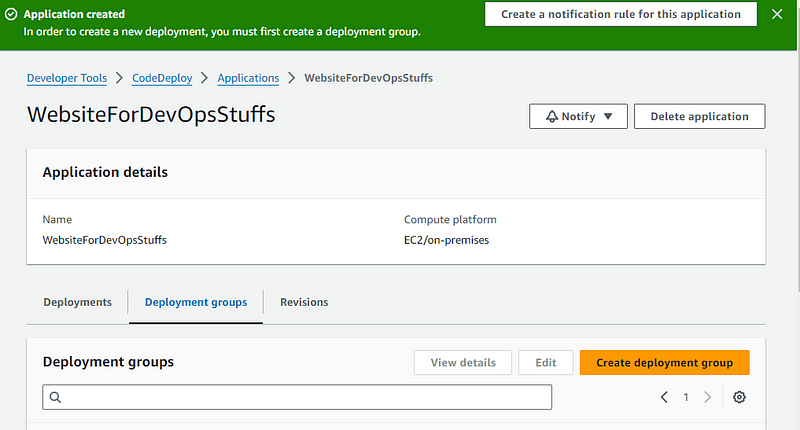This screenshot has height=430, width=800.
Task: Click Delete application button
Action: click(x=699, y=116)
